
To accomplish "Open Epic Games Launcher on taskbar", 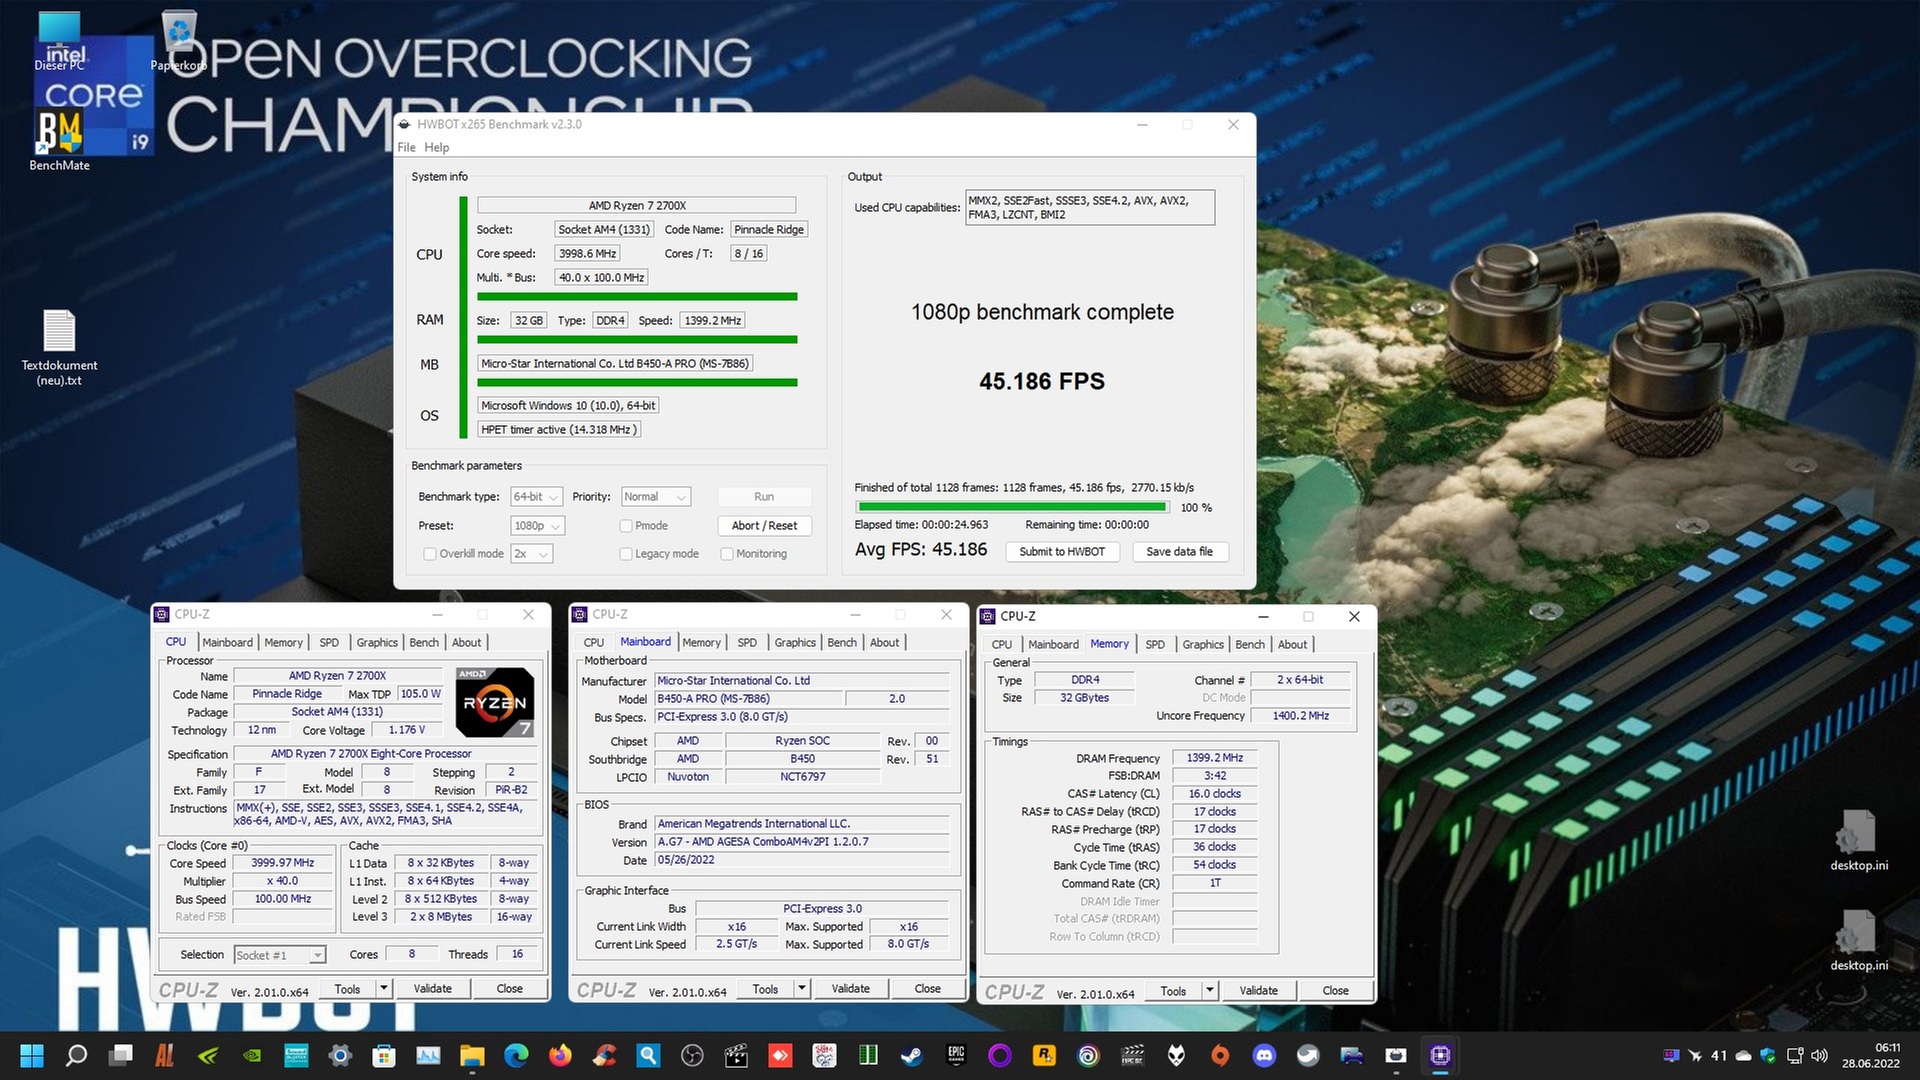I will pos(956,1055).
